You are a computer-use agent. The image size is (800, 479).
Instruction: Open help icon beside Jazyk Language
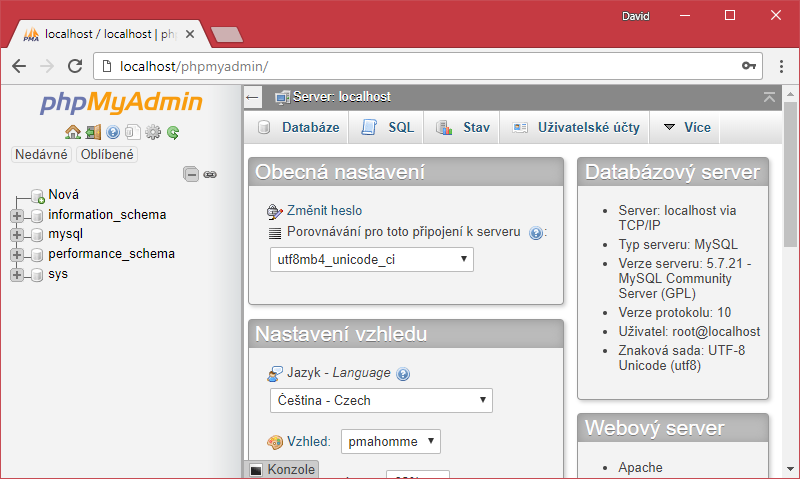pyautogui.click(x=403, y=374)
